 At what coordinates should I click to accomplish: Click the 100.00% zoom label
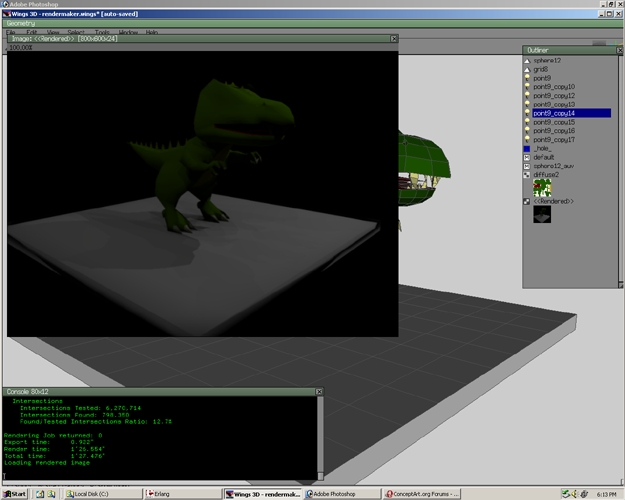coord(21,47)
